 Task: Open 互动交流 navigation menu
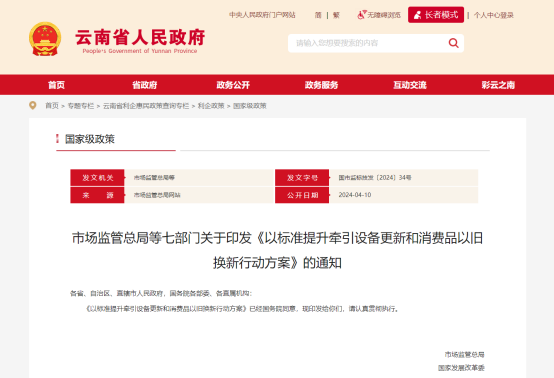tap(410, 85)
